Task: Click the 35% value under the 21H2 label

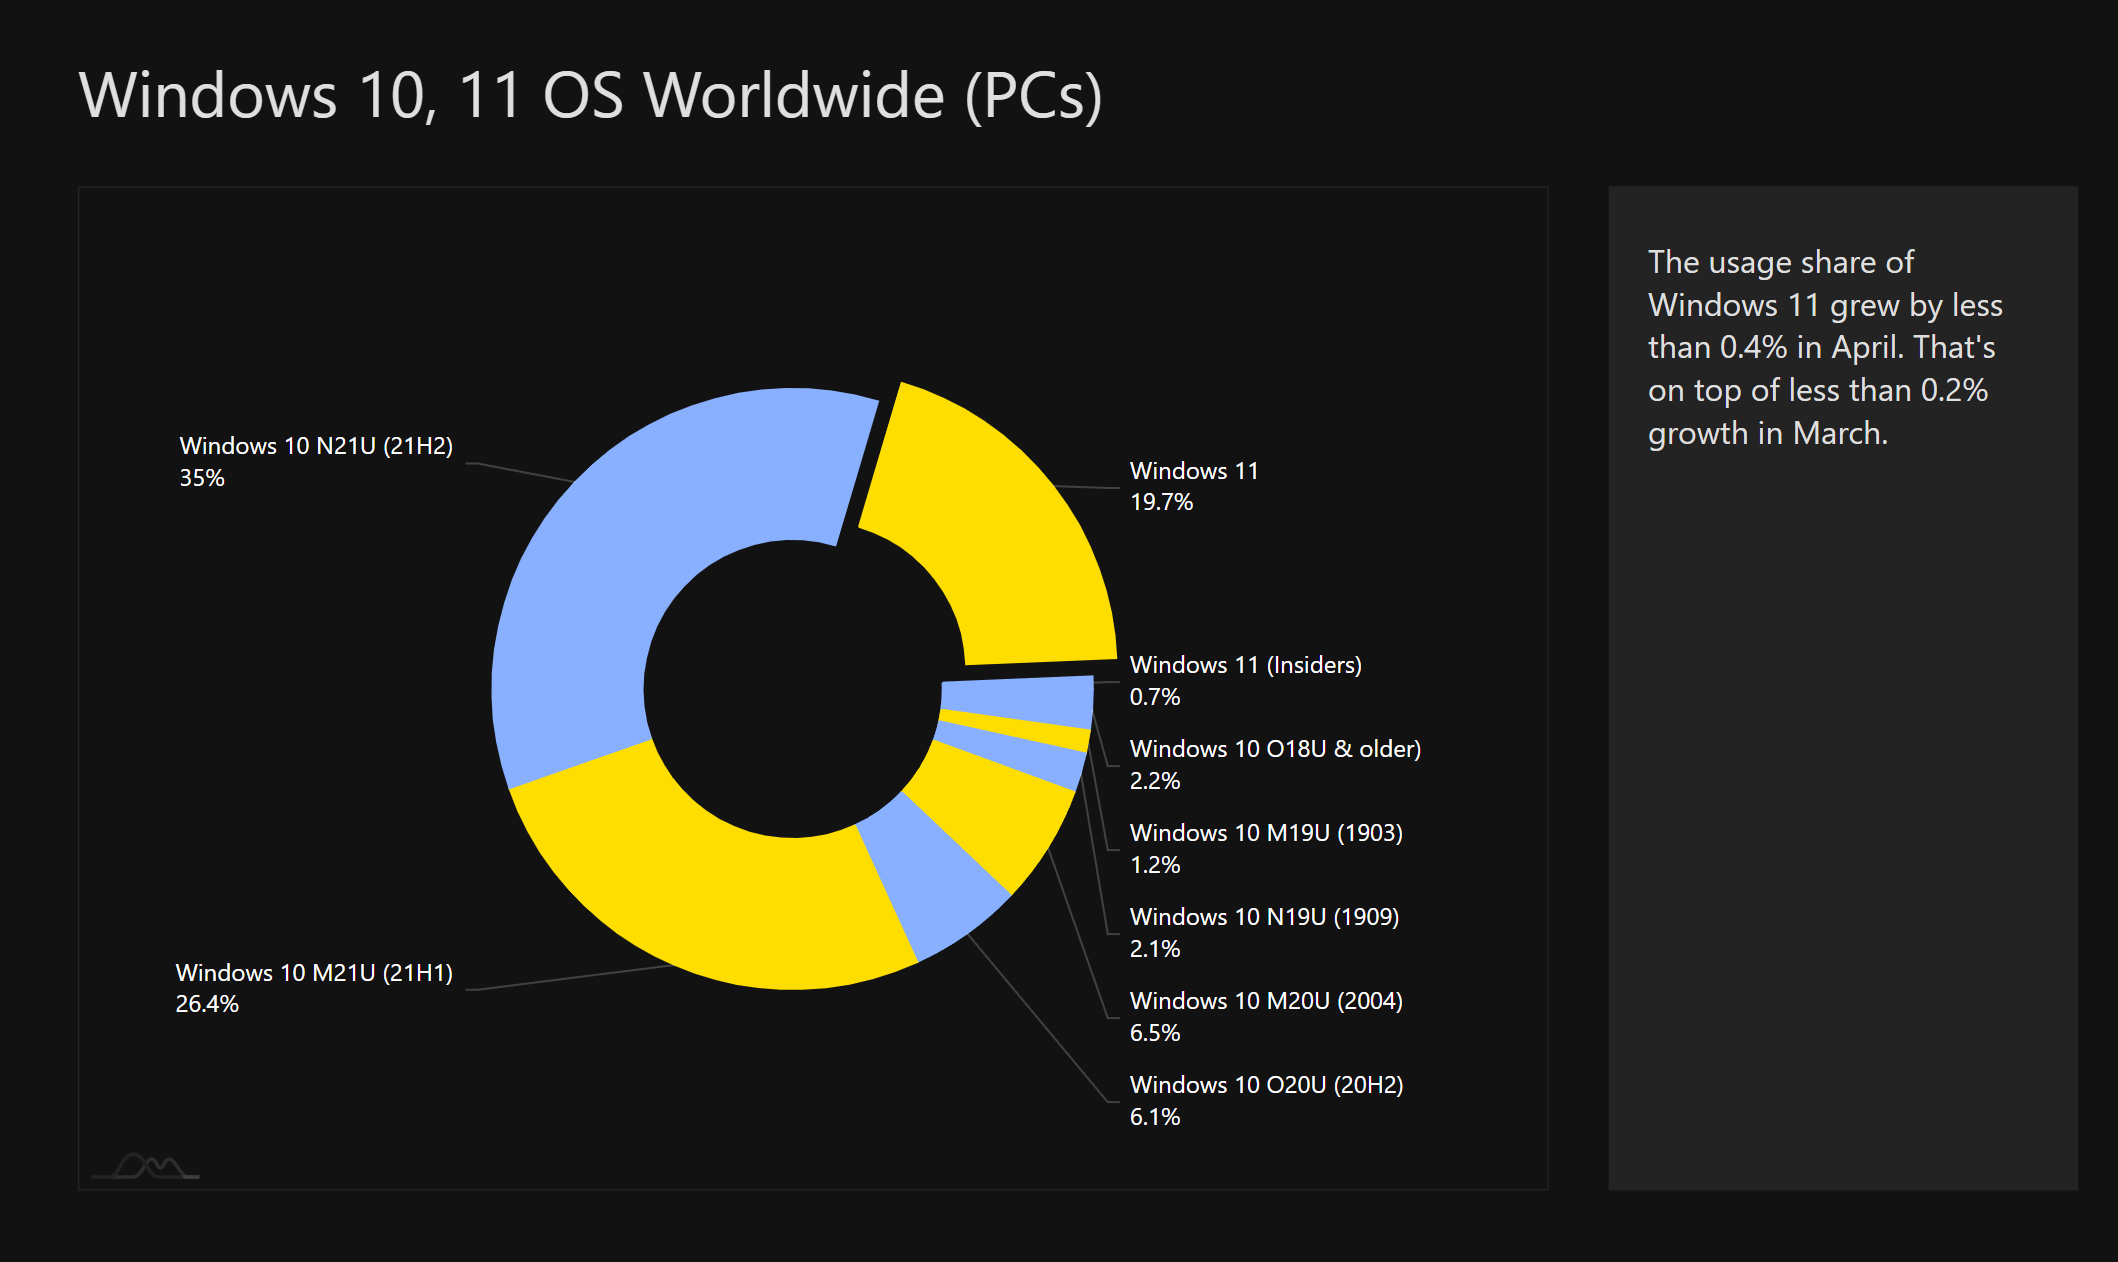Action: tap(202, 478)
